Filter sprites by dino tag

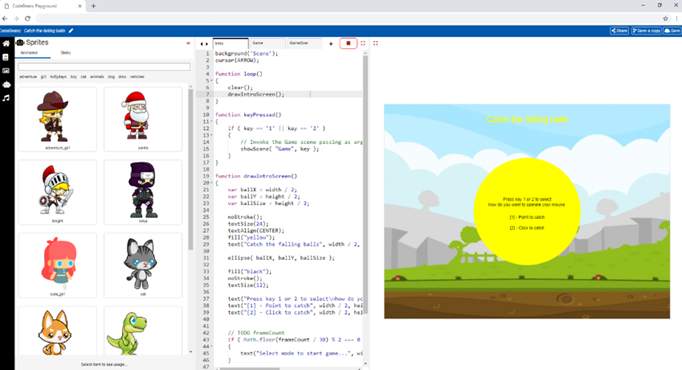click(x=122, y=77)
